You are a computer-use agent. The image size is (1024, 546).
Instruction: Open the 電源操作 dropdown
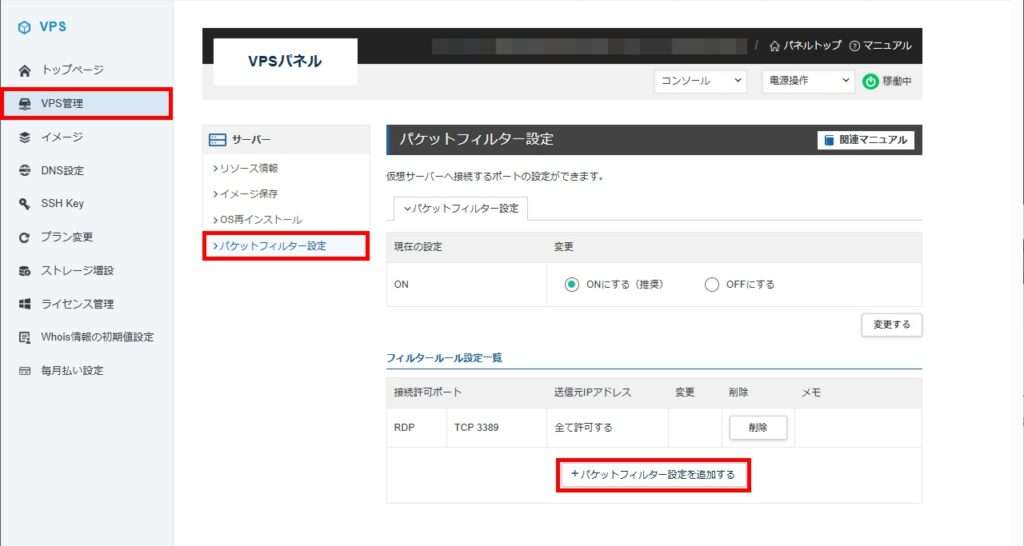coord(806,81)
